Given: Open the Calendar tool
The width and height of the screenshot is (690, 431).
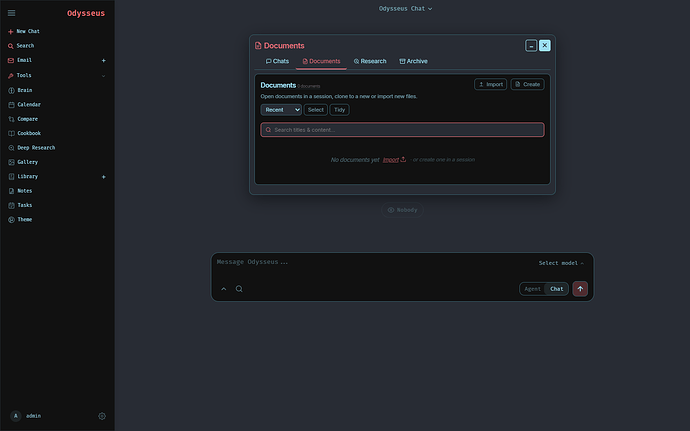Looking at the screenshot, I should (x=25, y=105).
